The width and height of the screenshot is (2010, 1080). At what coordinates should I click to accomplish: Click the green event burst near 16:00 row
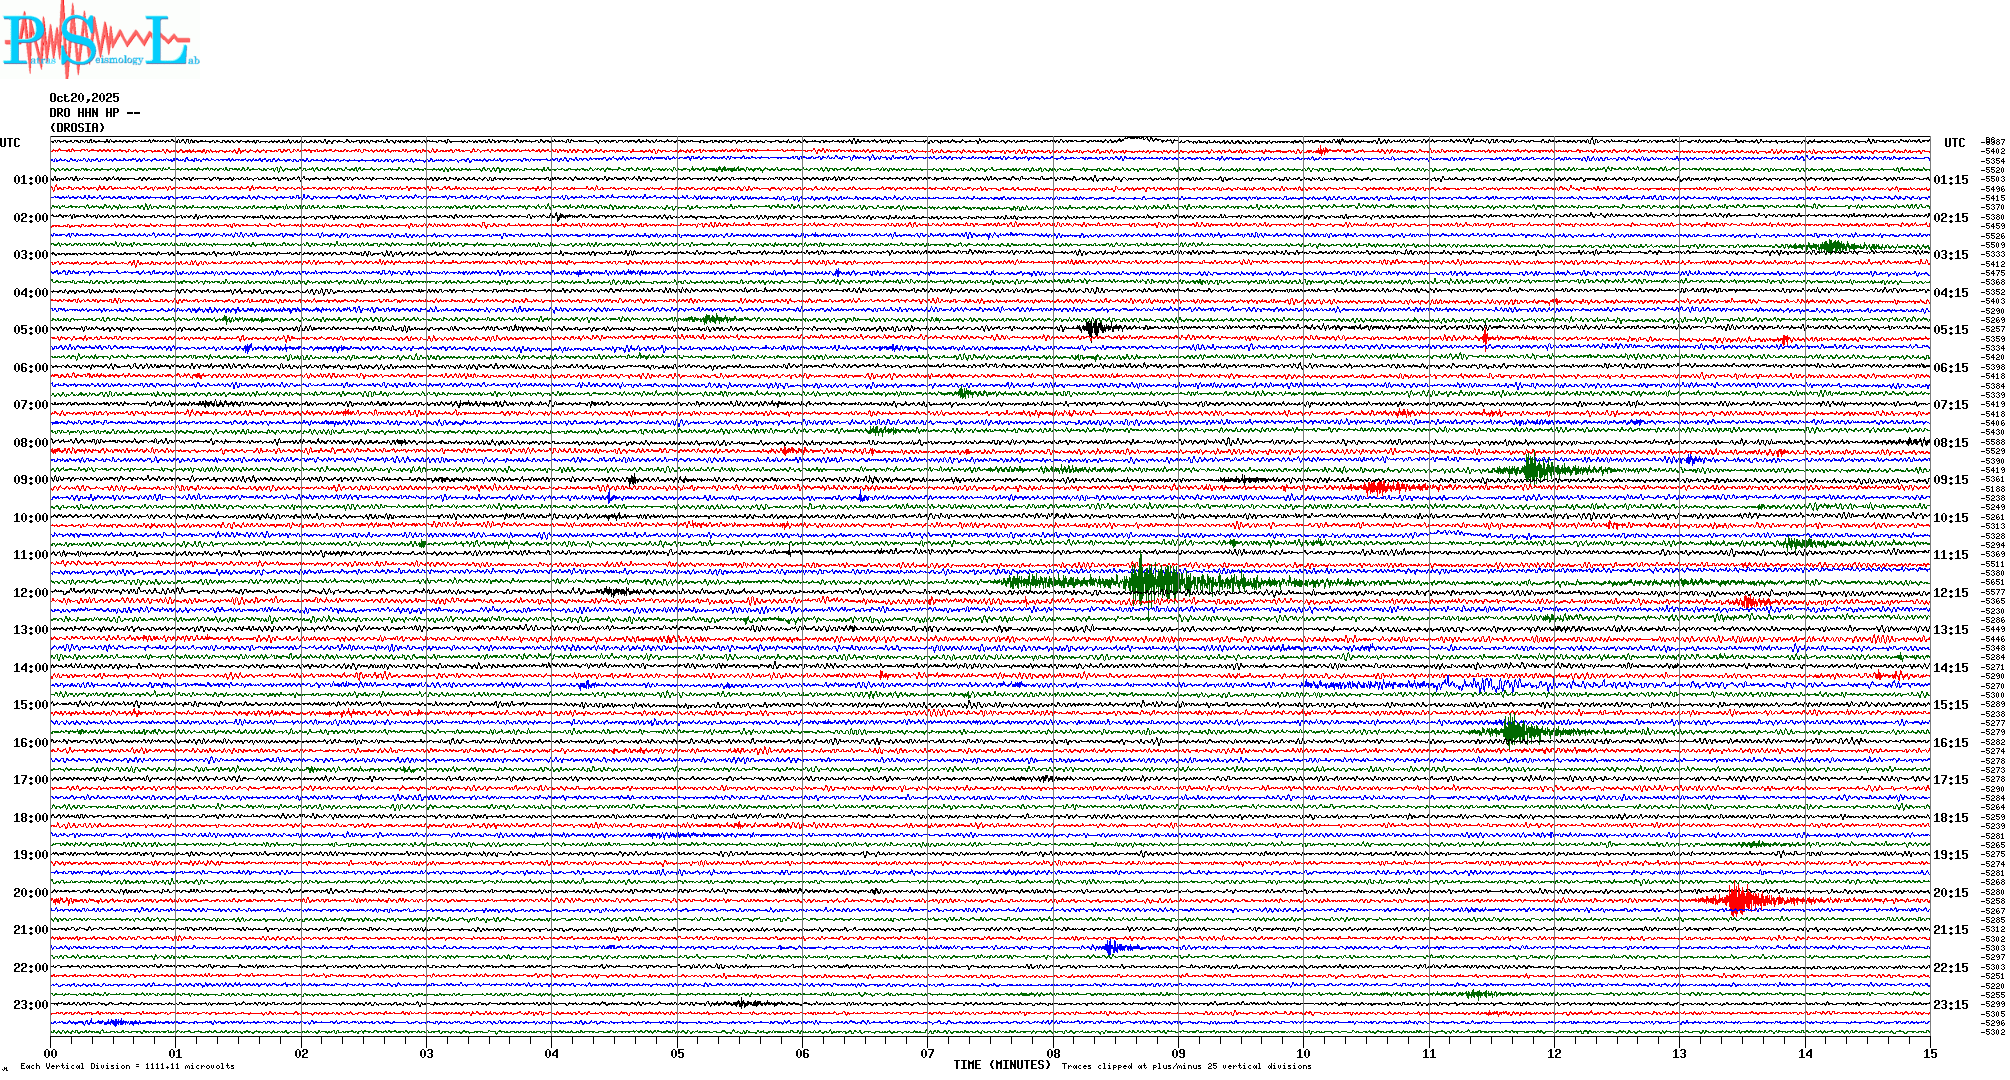click(1513, 731)
